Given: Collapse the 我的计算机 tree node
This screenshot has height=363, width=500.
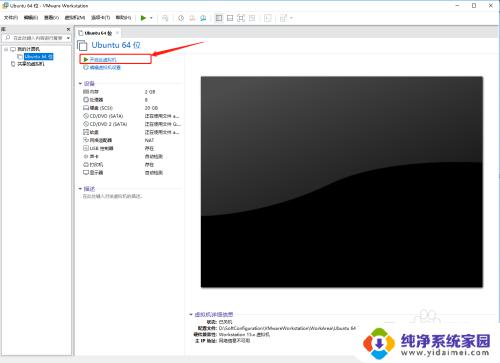Looking at the screenshot, I should 6,49.
